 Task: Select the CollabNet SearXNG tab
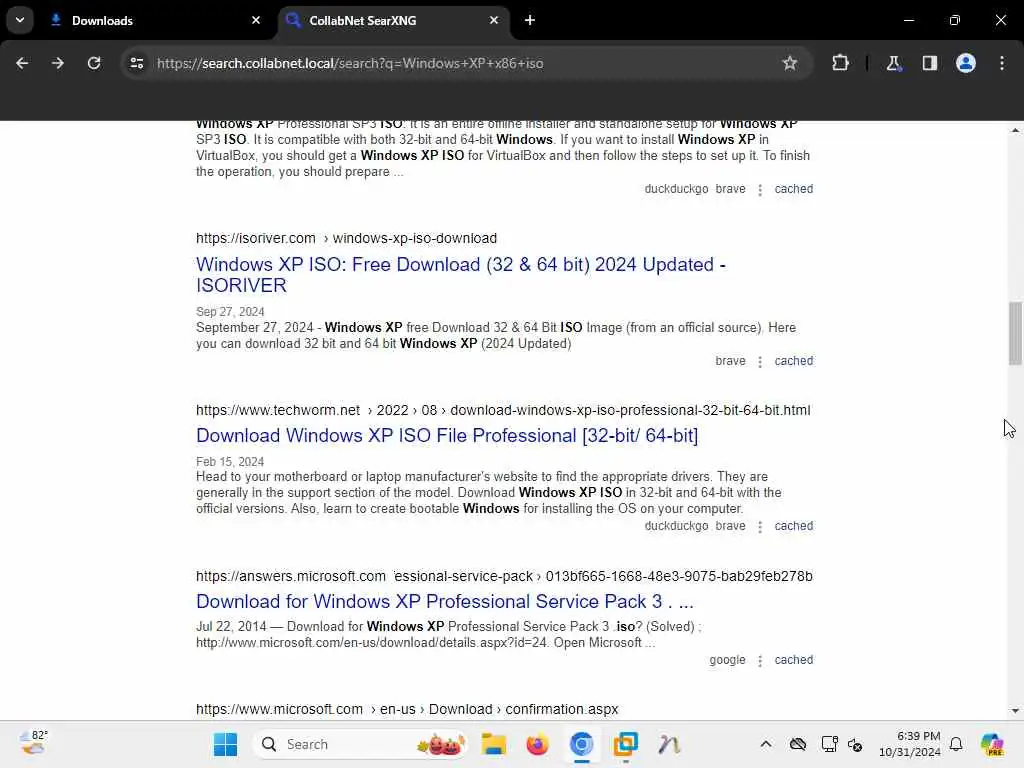394,20
